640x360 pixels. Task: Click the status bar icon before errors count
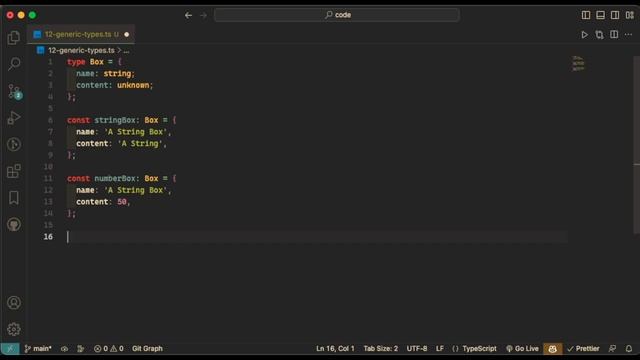(80, 349)
